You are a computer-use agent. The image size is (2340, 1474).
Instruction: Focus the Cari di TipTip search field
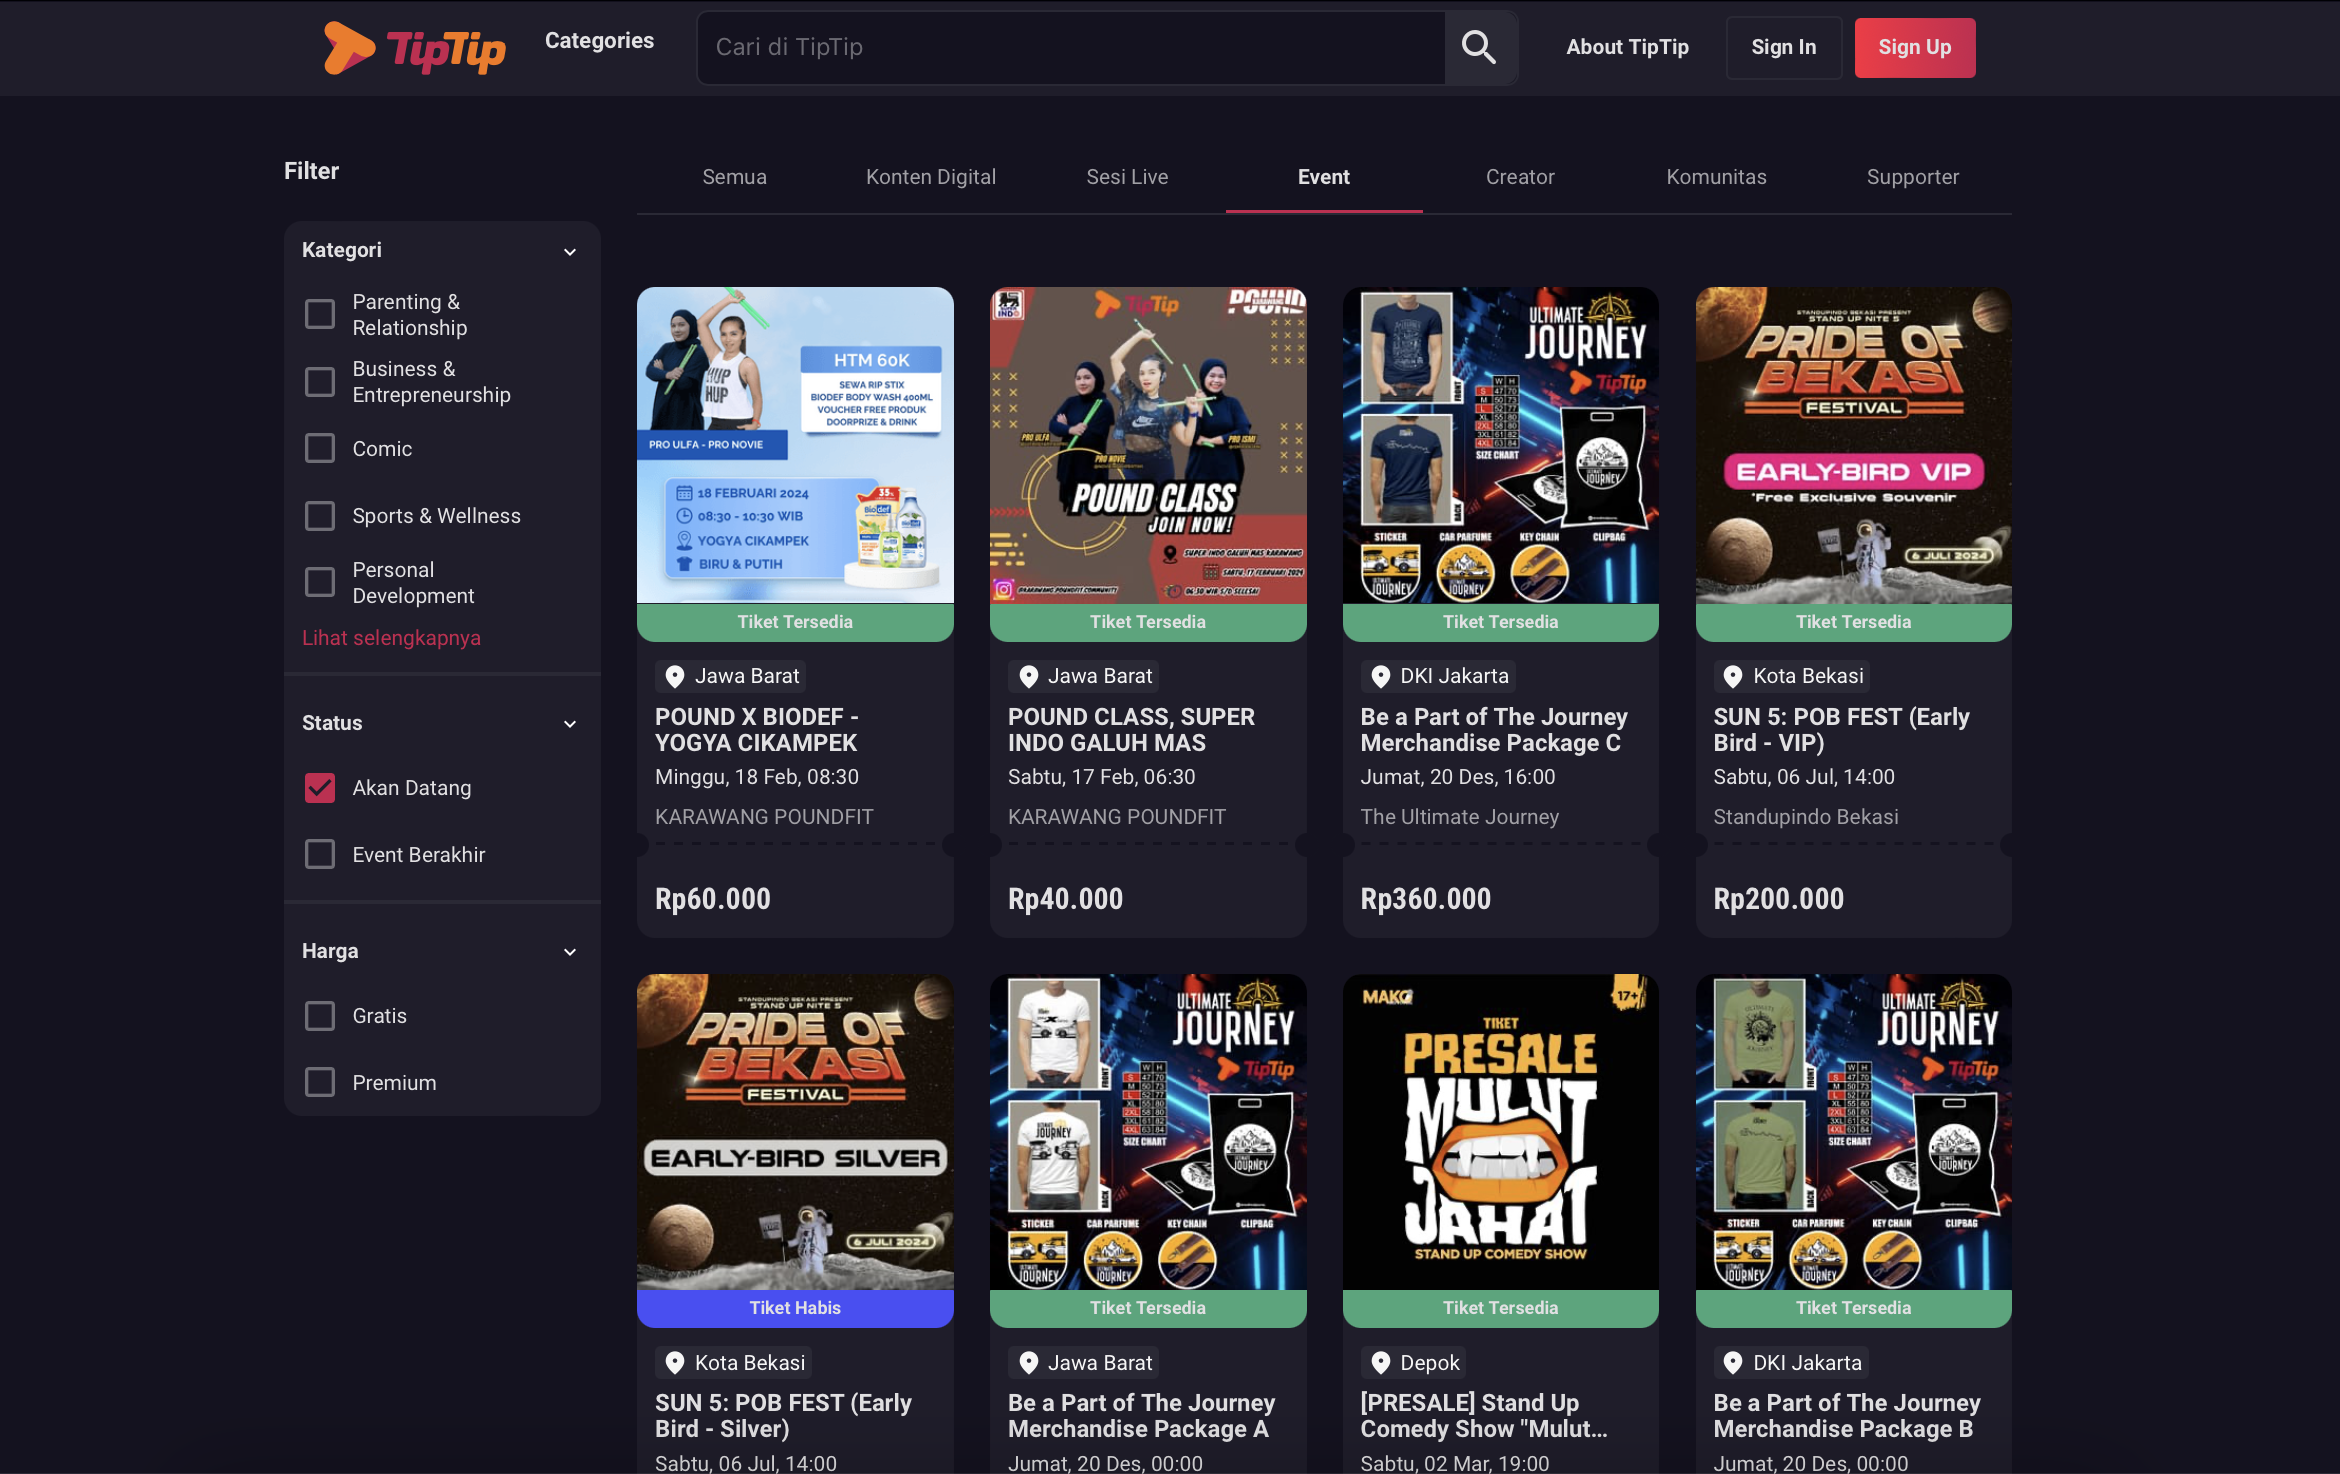[x=1070, y=47]
